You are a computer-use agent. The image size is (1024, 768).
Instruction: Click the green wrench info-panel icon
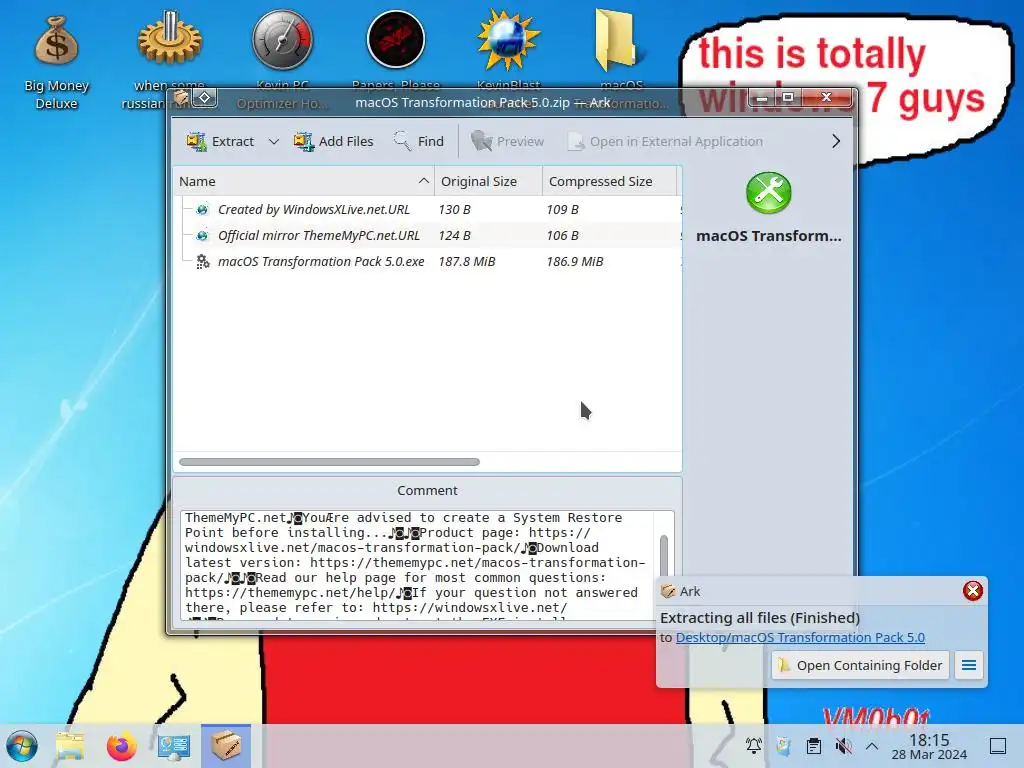pyautogui.click(x=769, y=193)
